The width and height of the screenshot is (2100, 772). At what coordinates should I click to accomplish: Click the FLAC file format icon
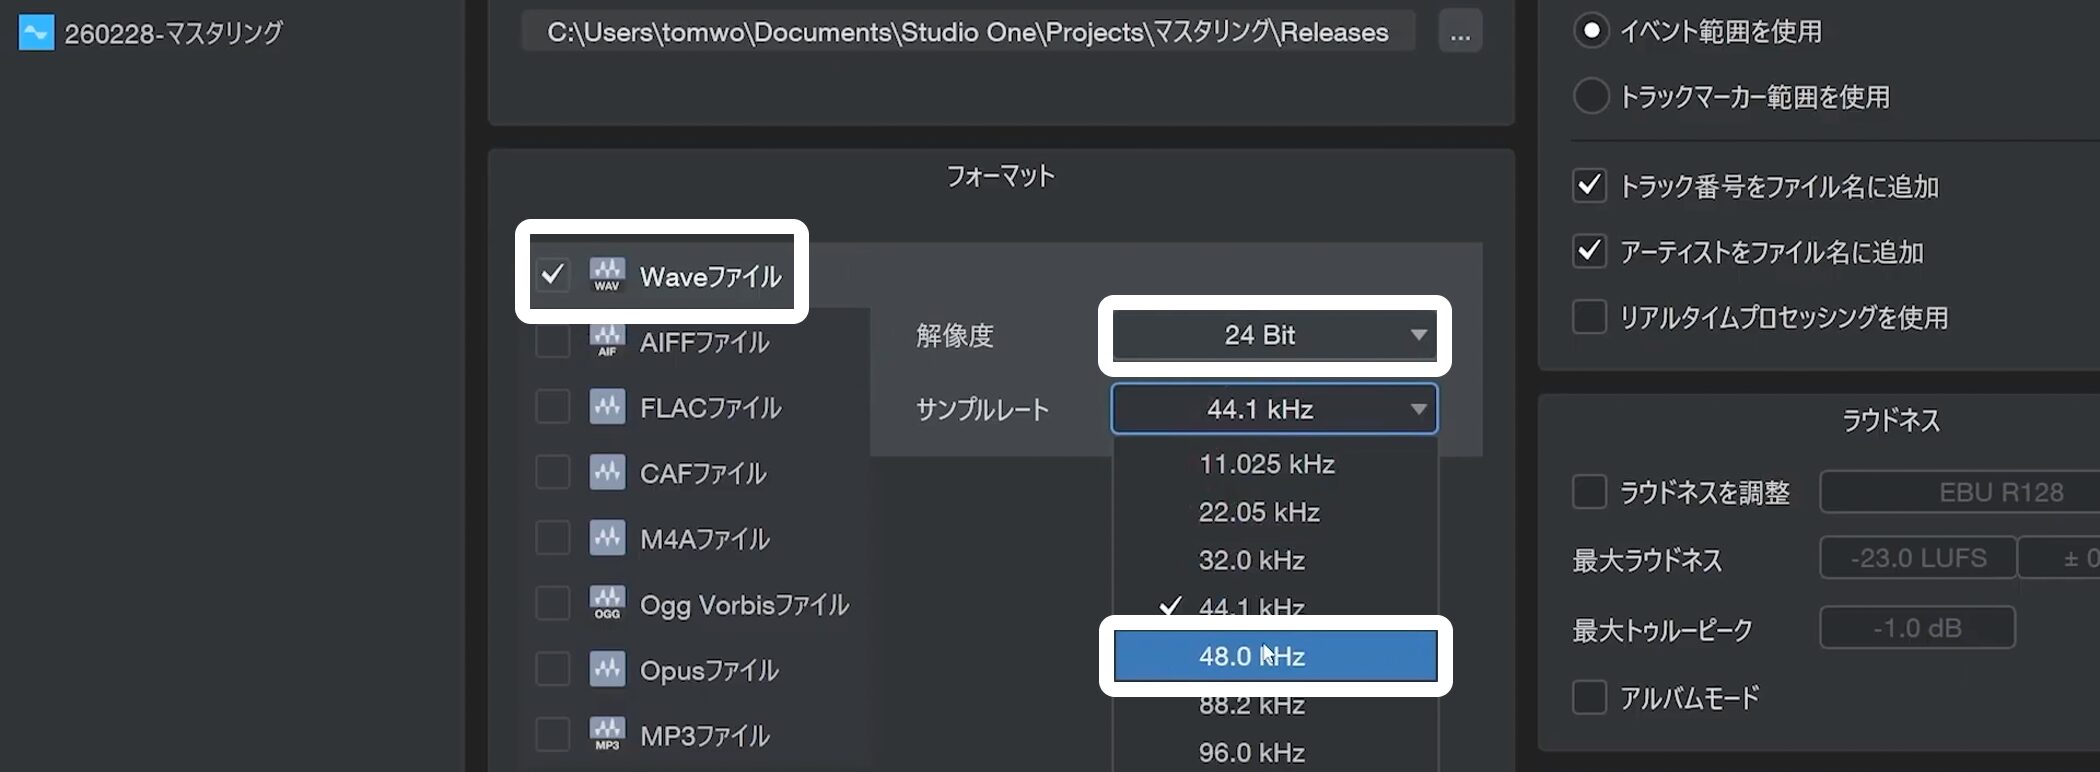[607, 407]
